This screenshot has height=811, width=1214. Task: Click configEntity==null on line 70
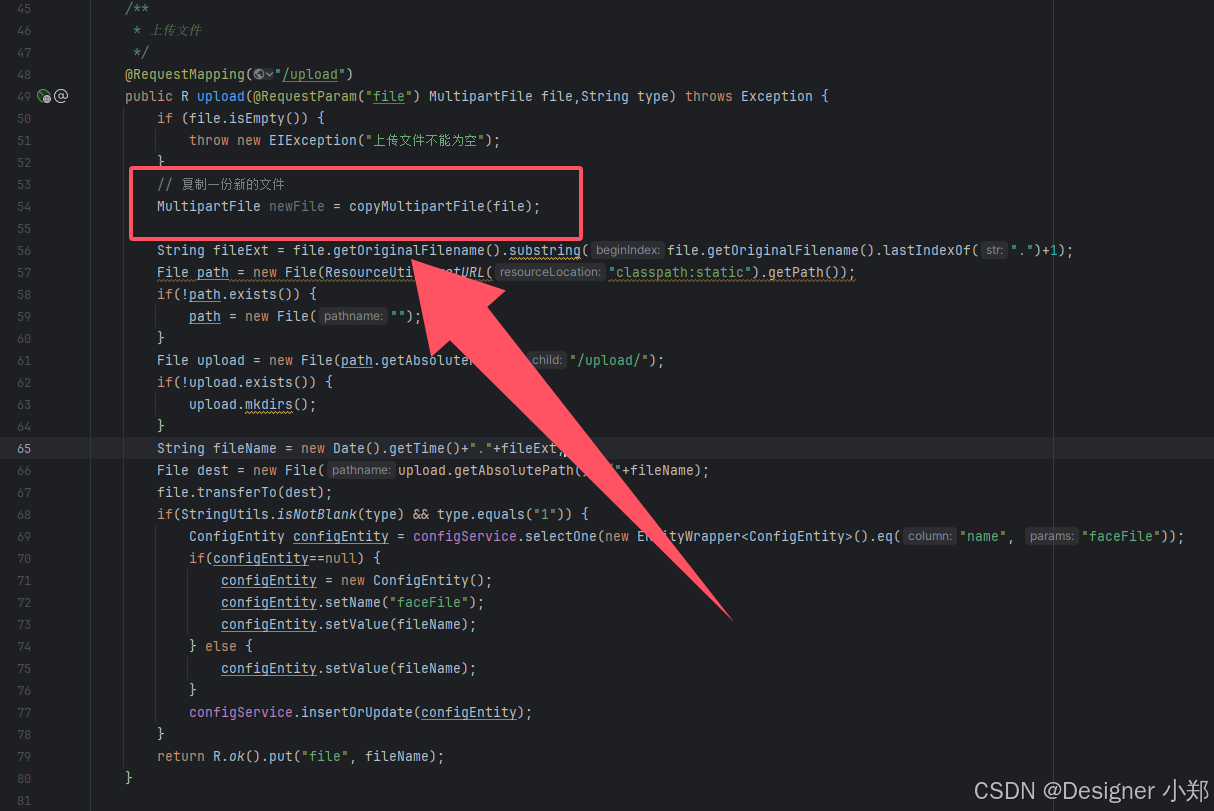[285, 558]
